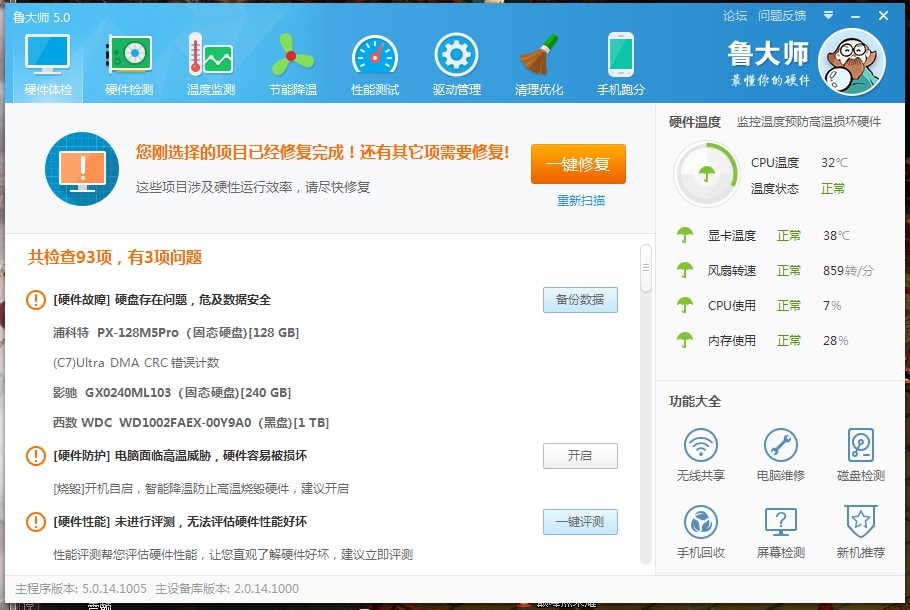Viewport: 910px width, 610px height.
Task: Launch 节能降温 cooling feature
Action: click(x=292, y=62)
